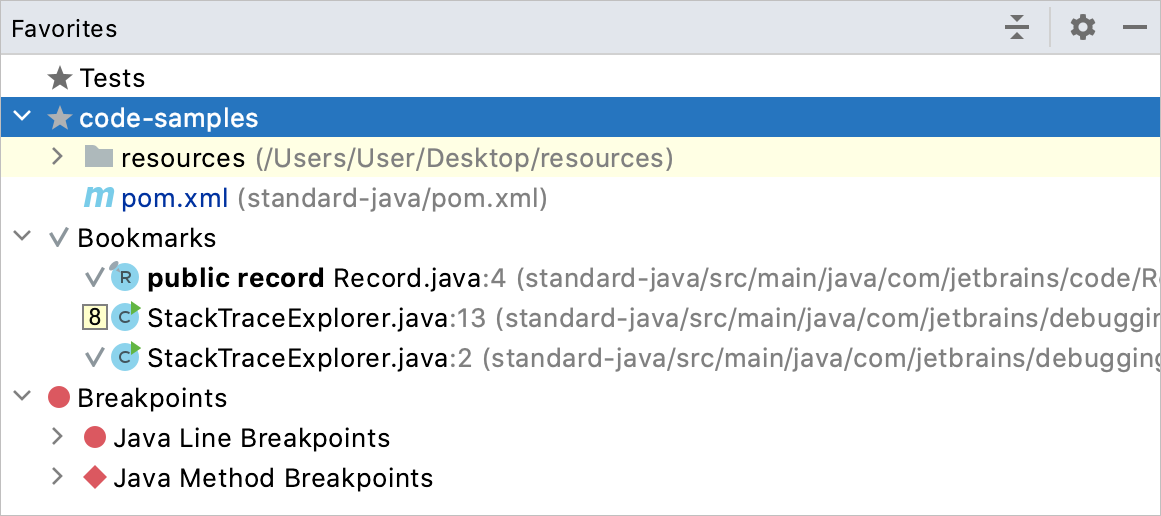This screenshot has width=1161, height=516.
Task: Click the numbered 8 bookmark mnemonic icon
Action: click(94, 318)
